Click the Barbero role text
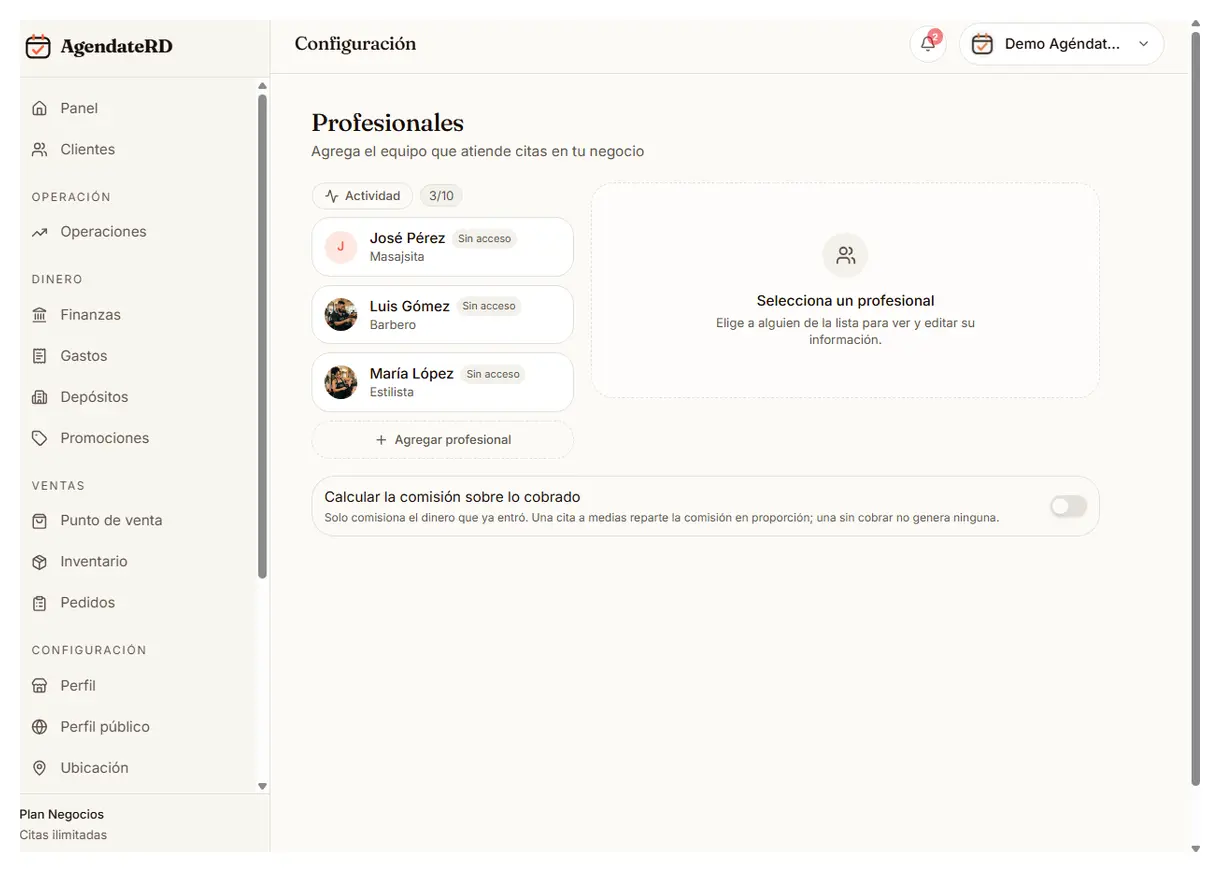This screenshot has width=1220, height=872. (393, 325)
